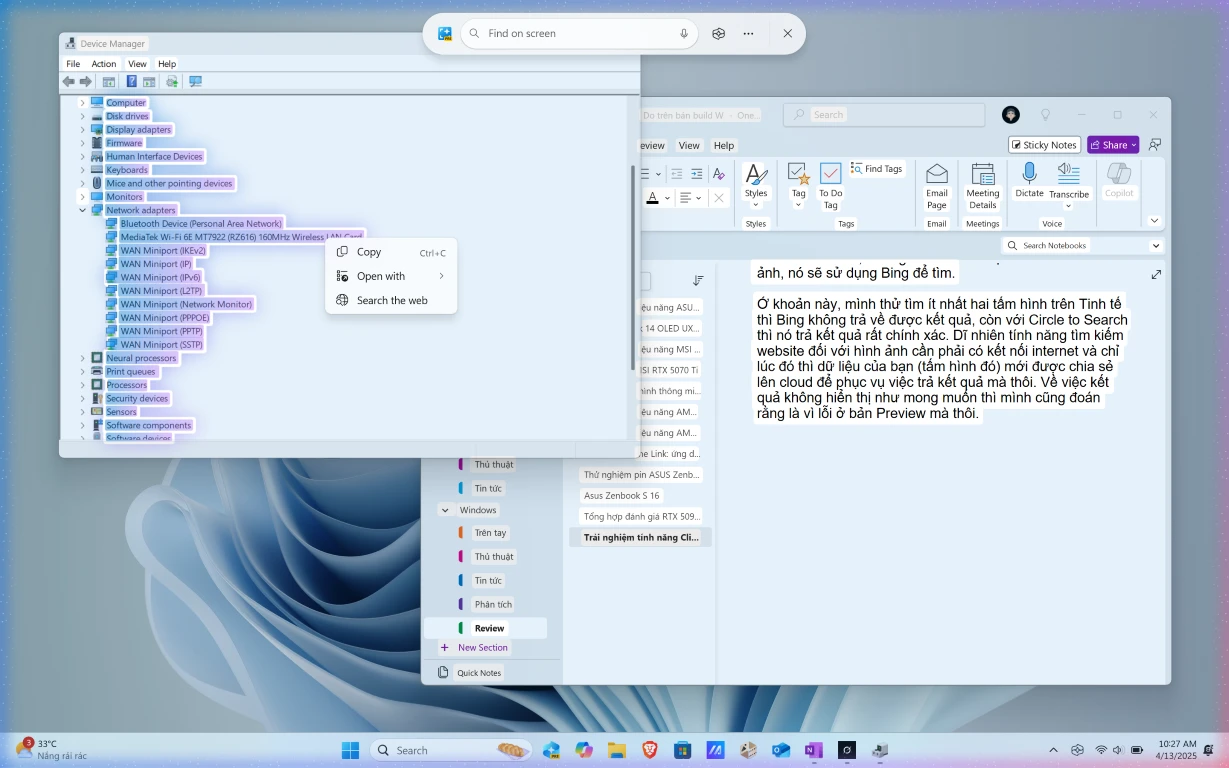Select the WAN Miniport (IKEv2) row

pos(163,250)
